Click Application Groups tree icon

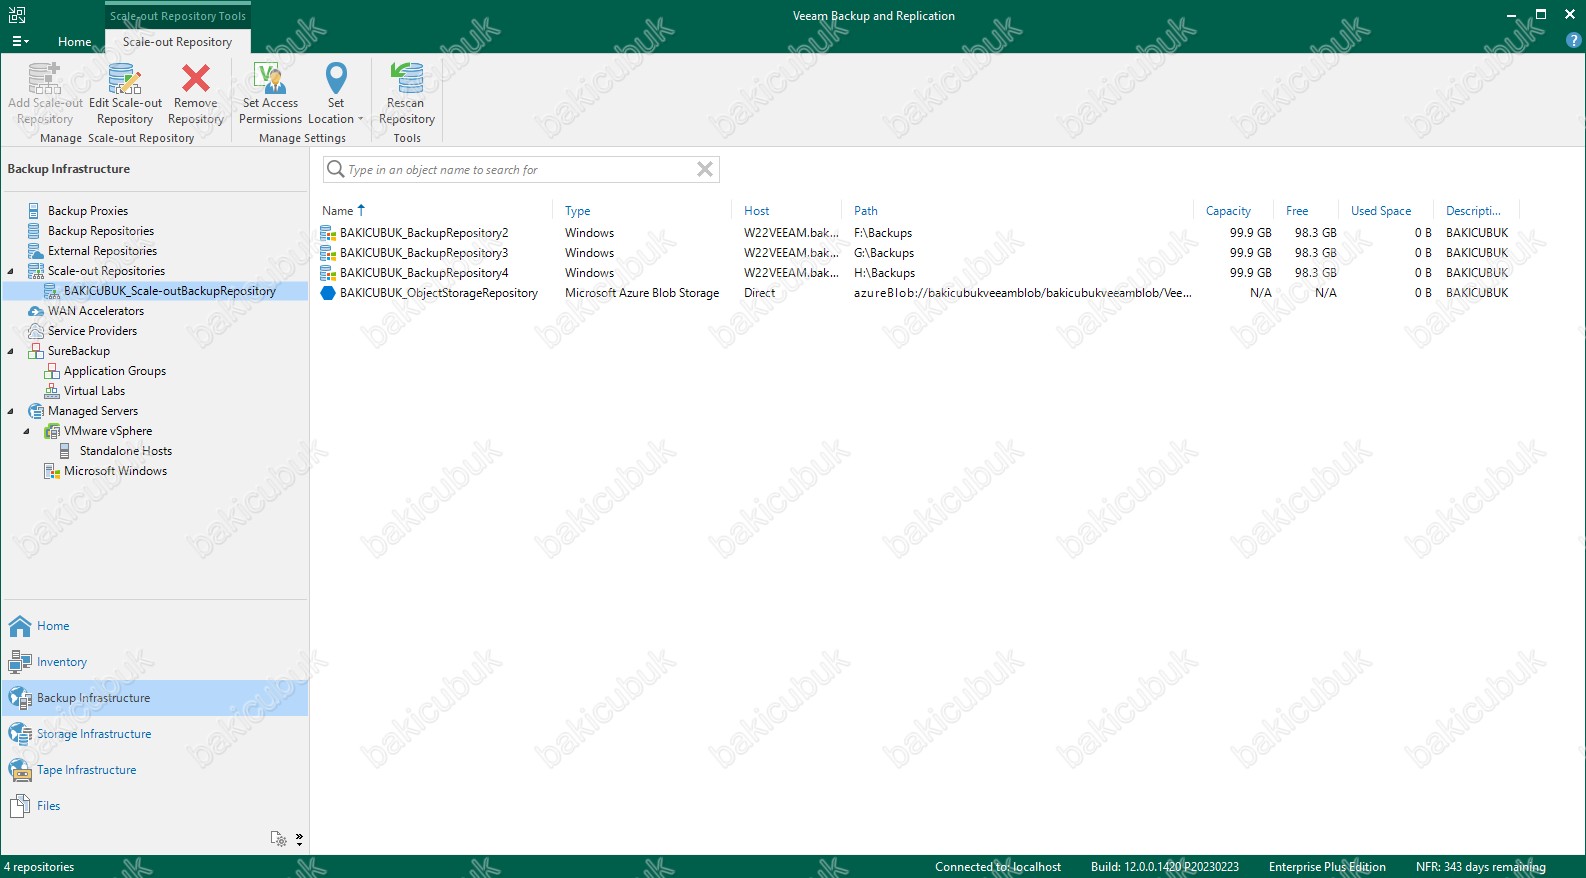point(52,371)
